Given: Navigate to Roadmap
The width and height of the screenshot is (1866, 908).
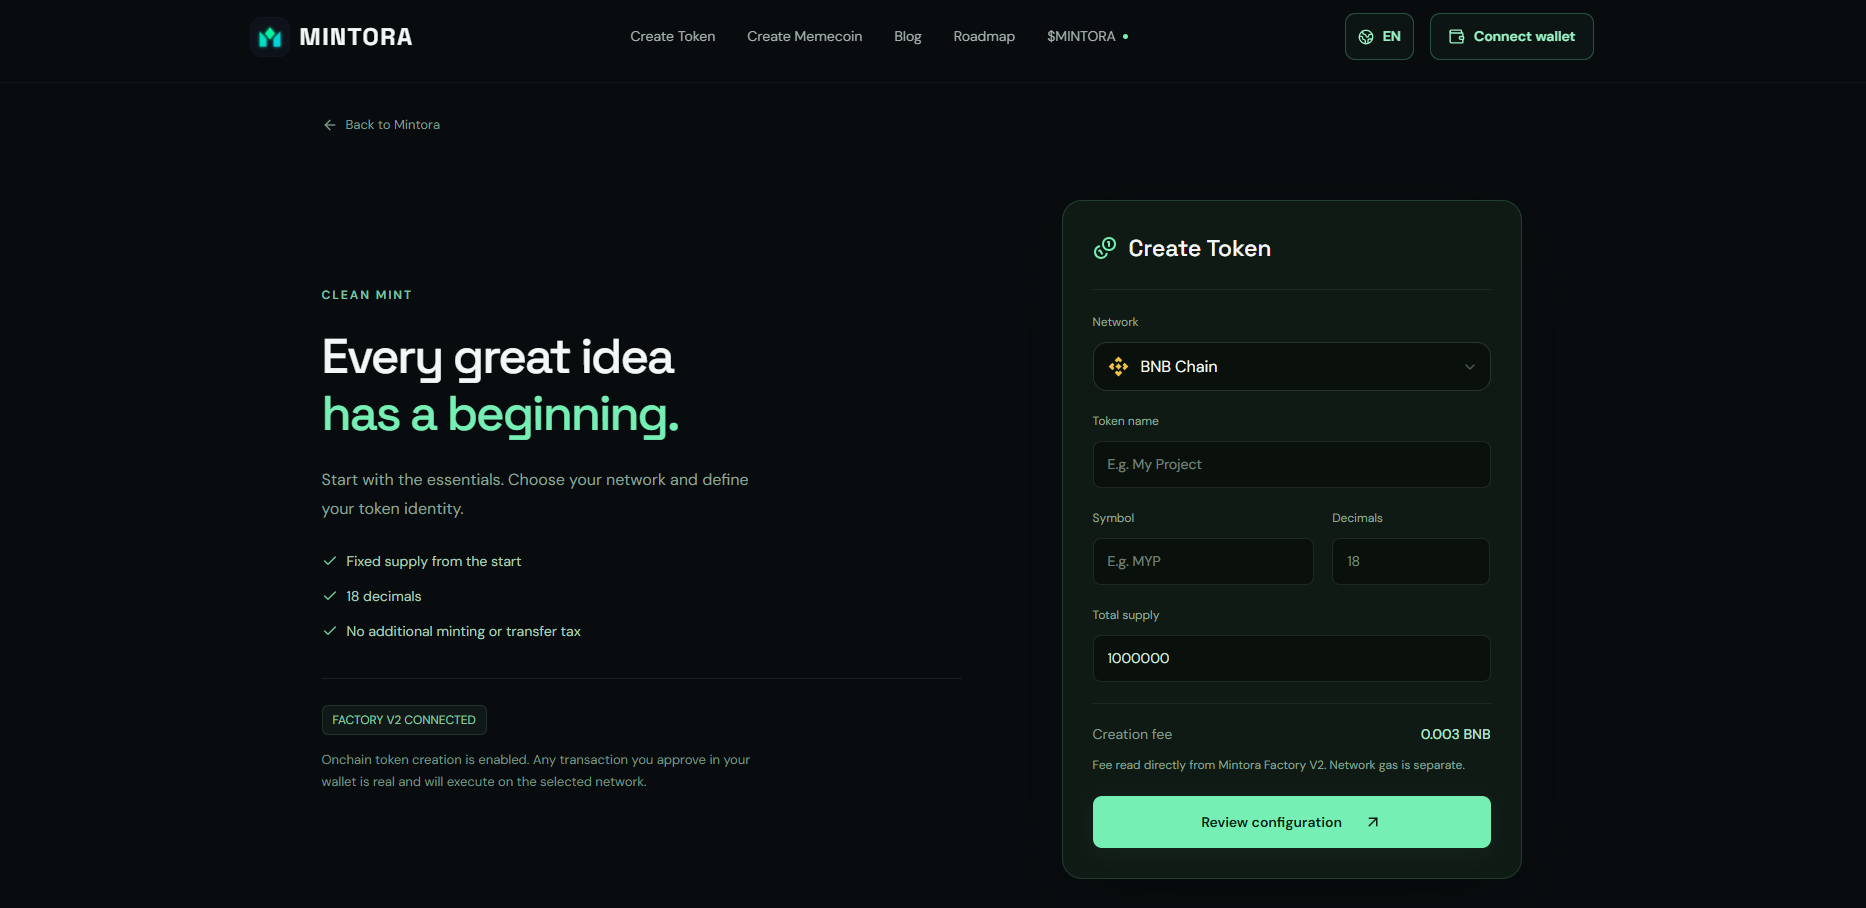Looking at the screenshot, I should click(984, 37).
